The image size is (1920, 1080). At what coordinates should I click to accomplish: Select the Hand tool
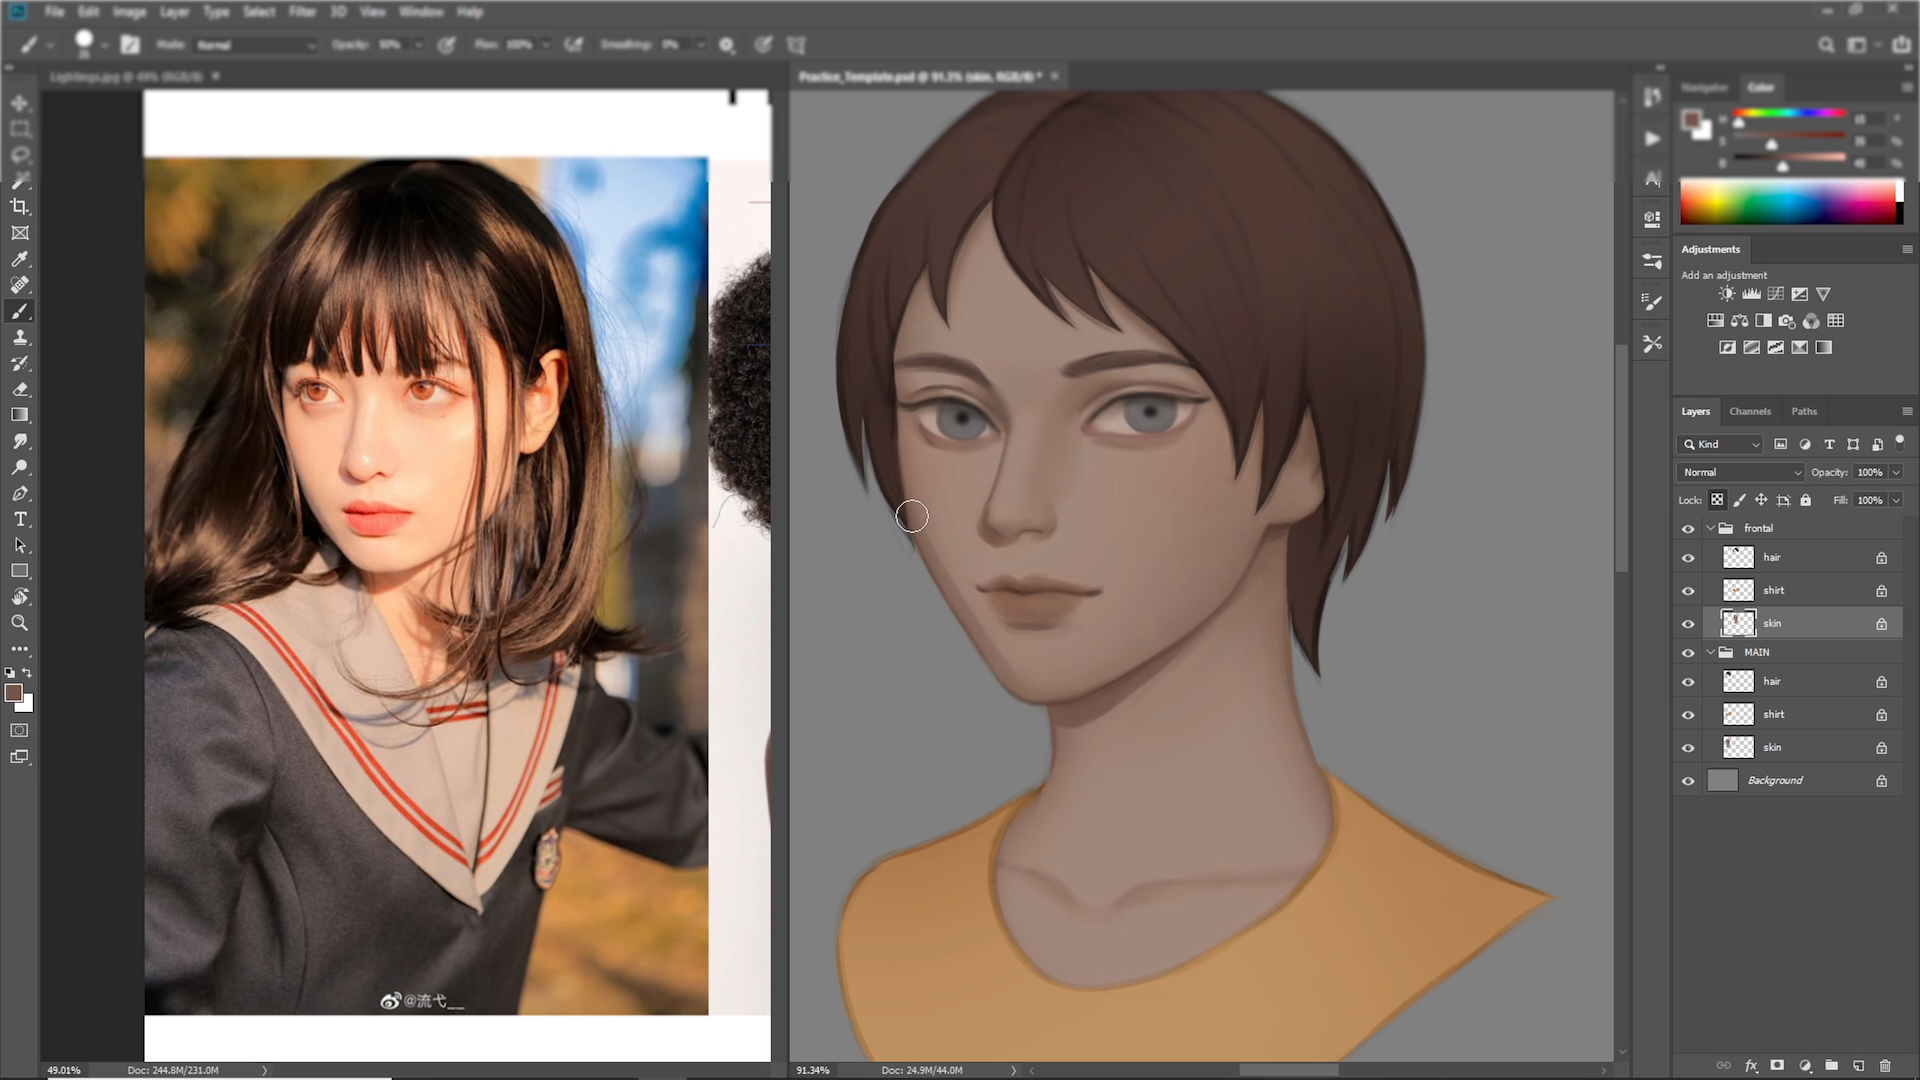click(19, 597)
